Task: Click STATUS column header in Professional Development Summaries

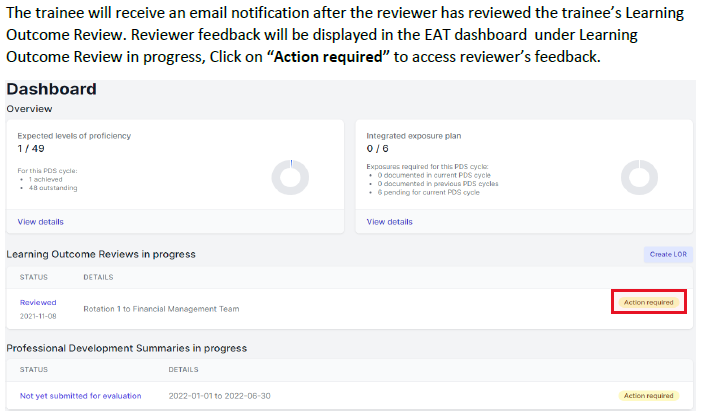Action: tap(34, 369)
